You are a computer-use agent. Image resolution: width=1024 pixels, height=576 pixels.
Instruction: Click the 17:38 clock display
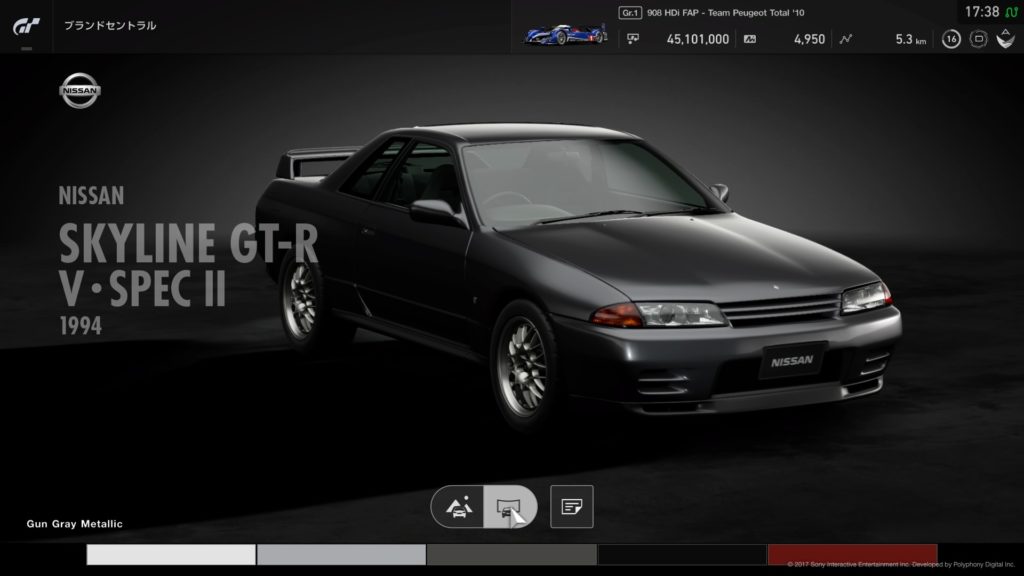tap(982, 12)
